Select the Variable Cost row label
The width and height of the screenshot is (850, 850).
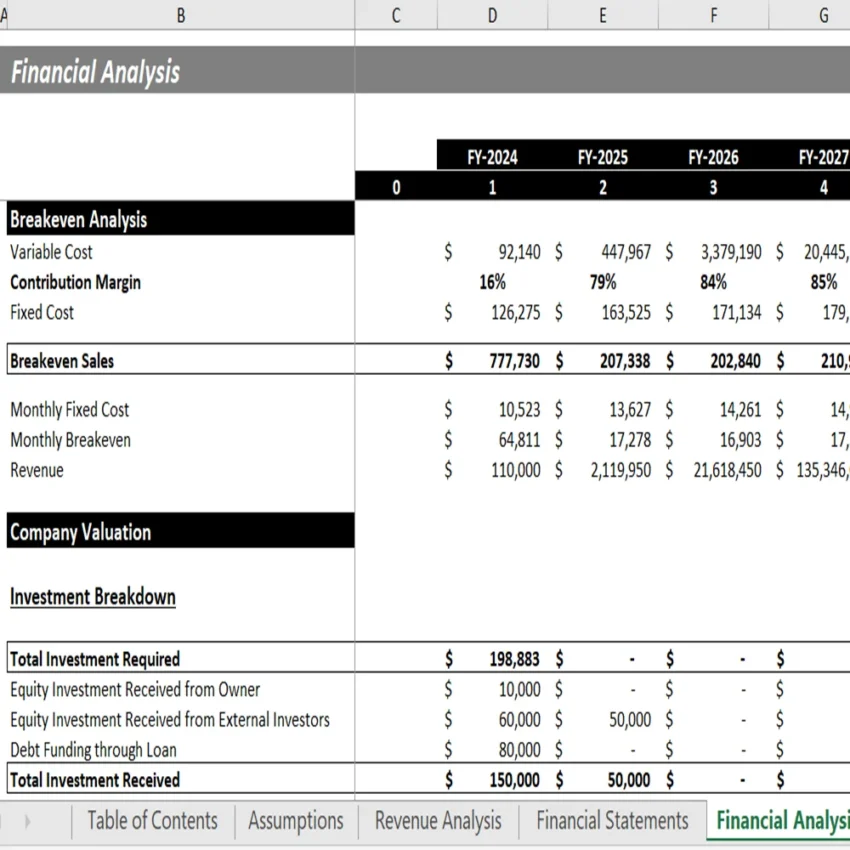coord(50,252)
